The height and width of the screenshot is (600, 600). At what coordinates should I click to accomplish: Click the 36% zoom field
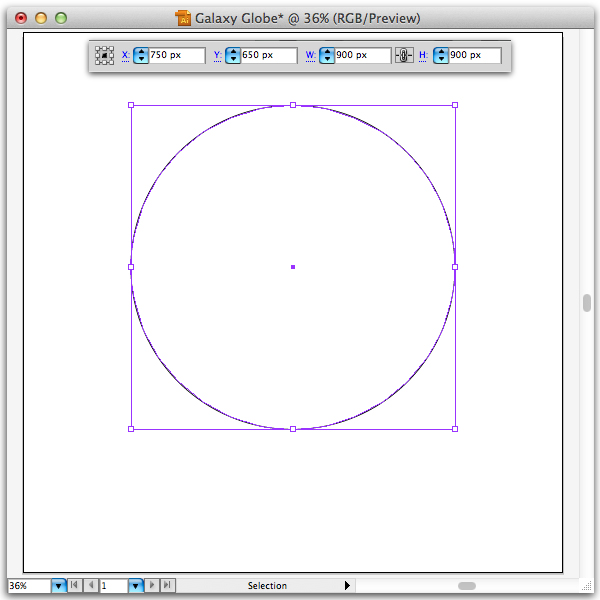coord(29,585)
